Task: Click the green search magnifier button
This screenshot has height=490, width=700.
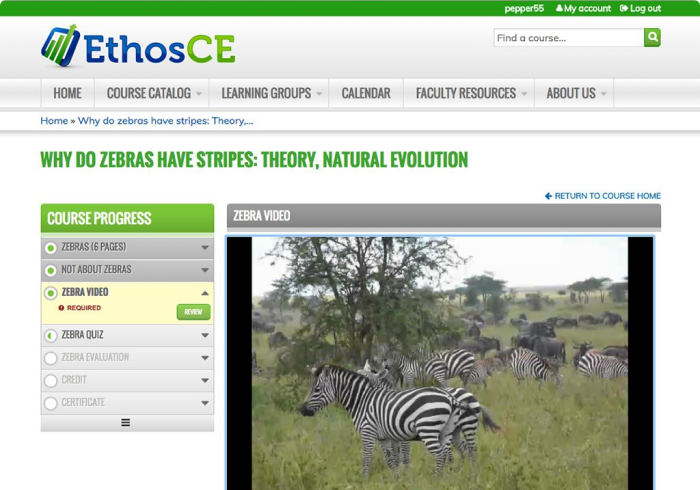Action: coord(652,37)
